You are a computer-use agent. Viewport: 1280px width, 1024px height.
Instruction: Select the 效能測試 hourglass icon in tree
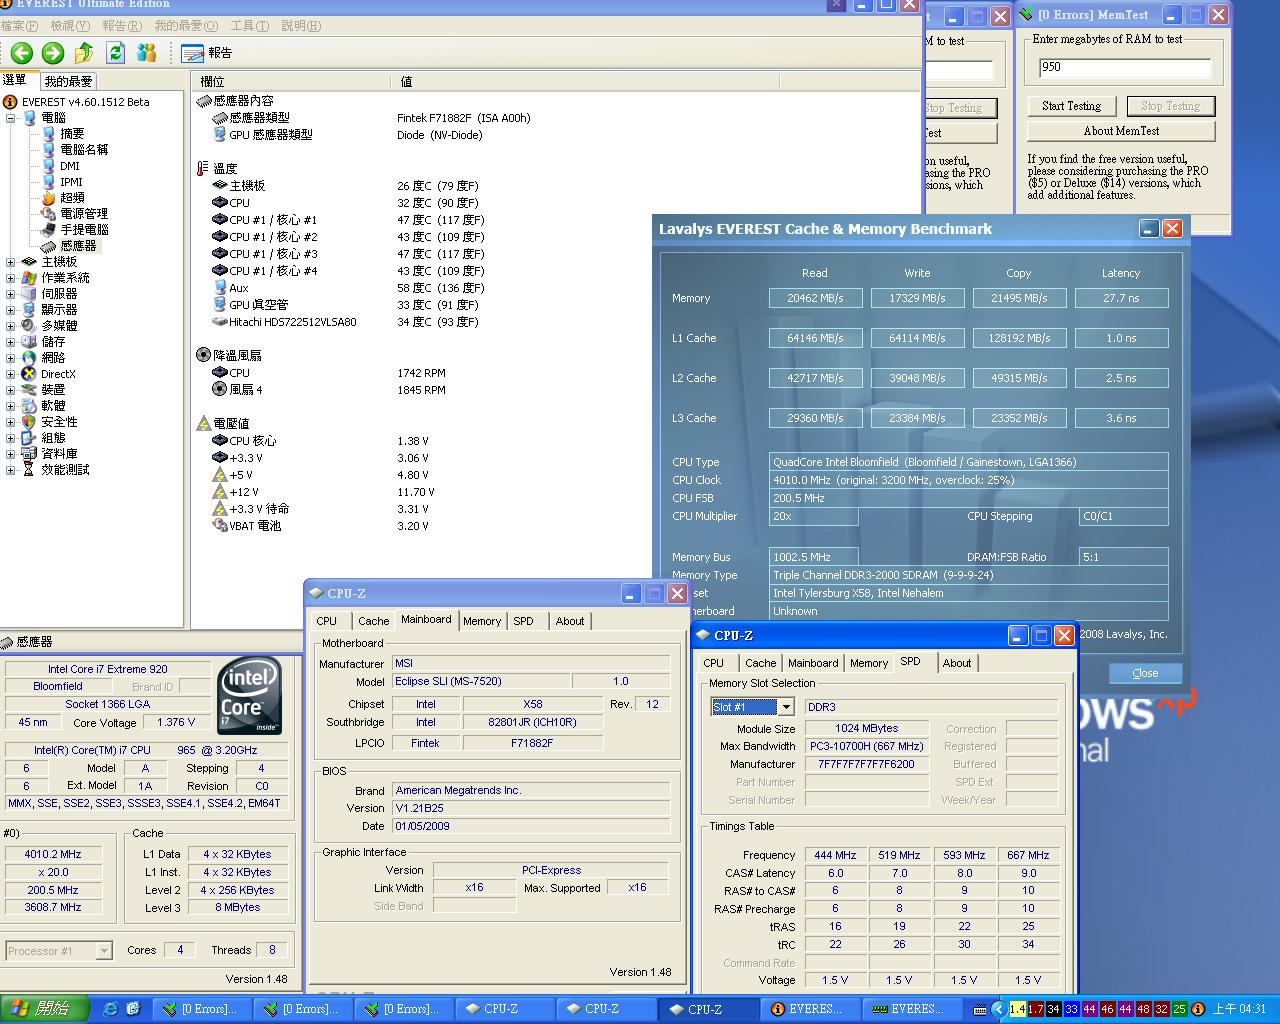29,470
